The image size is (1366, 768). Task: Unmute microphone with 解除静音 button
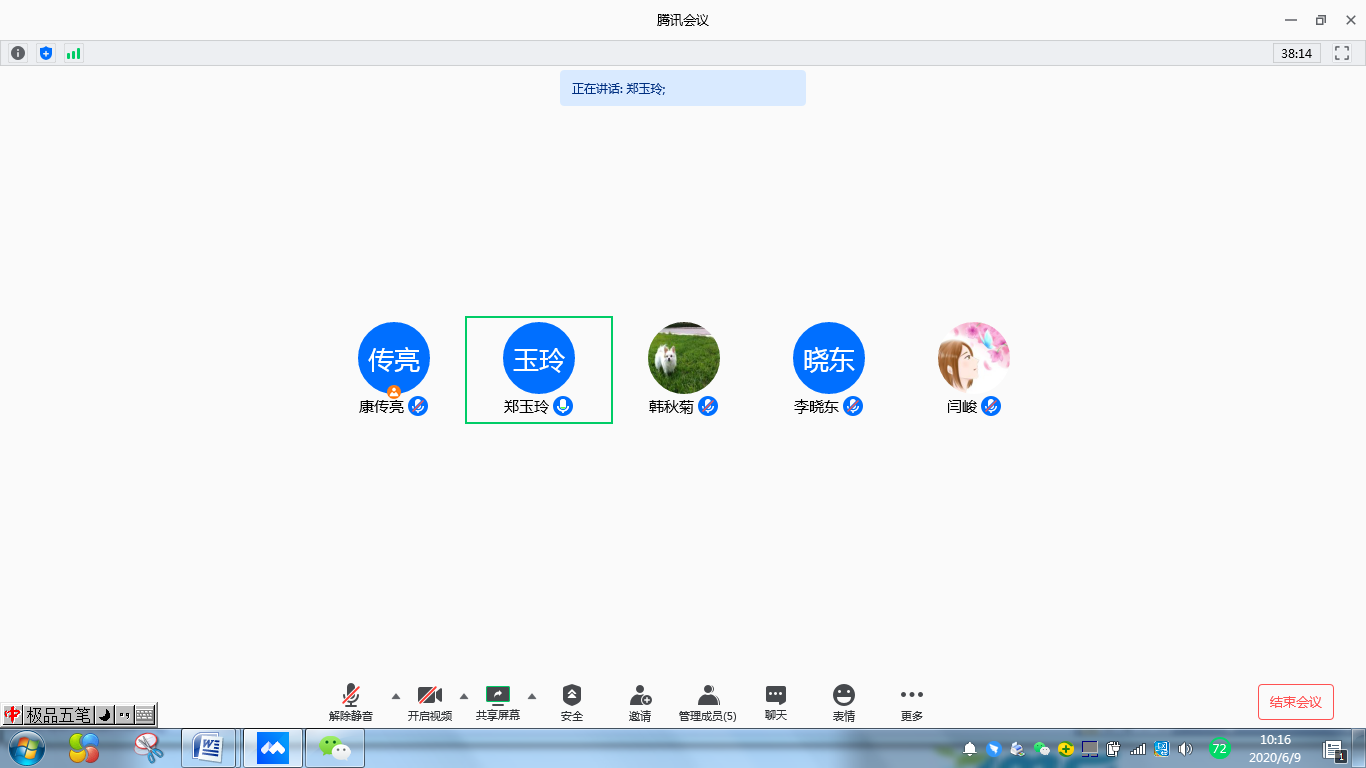click(x=351, y=703)
